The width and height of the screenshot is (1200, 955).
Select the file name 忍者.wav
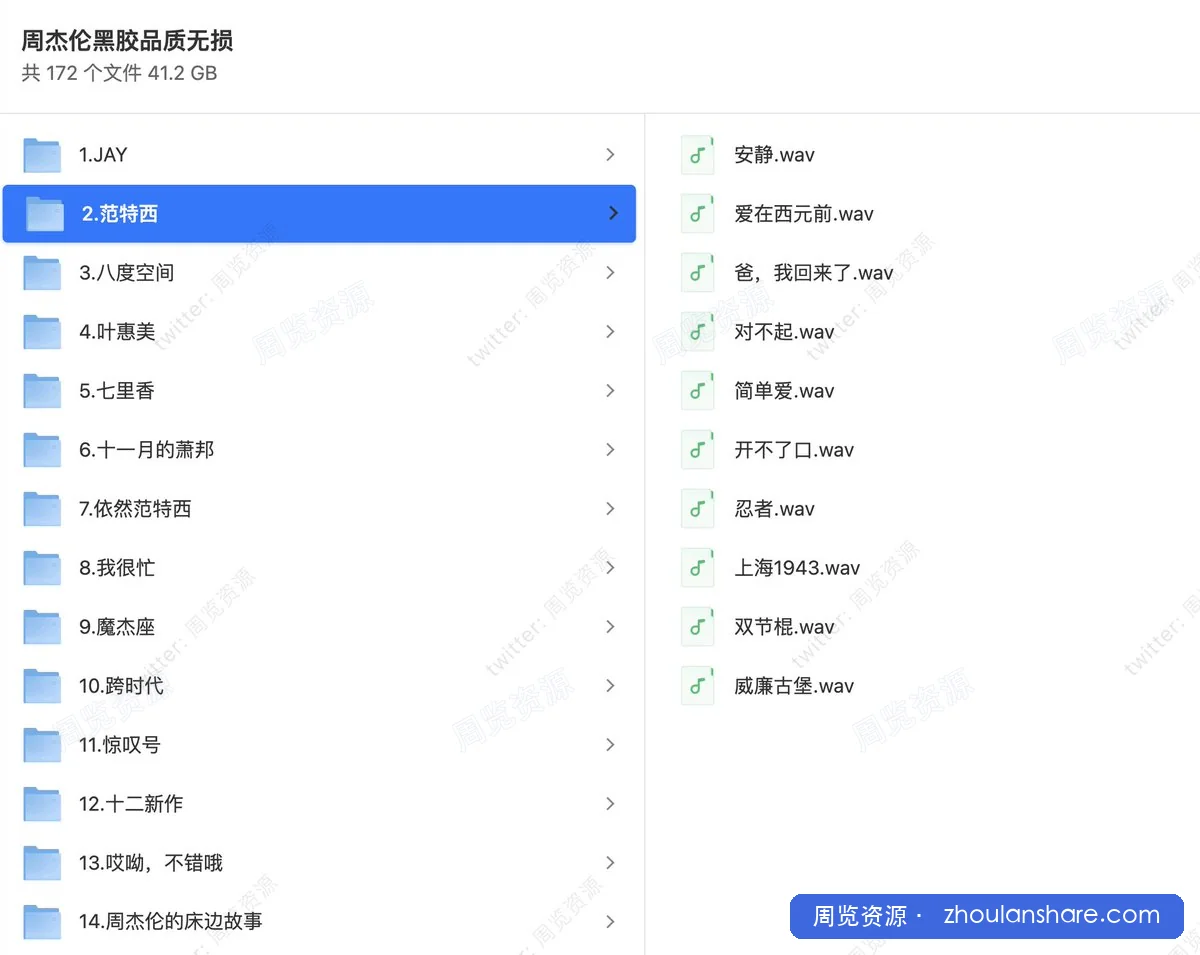775,509
